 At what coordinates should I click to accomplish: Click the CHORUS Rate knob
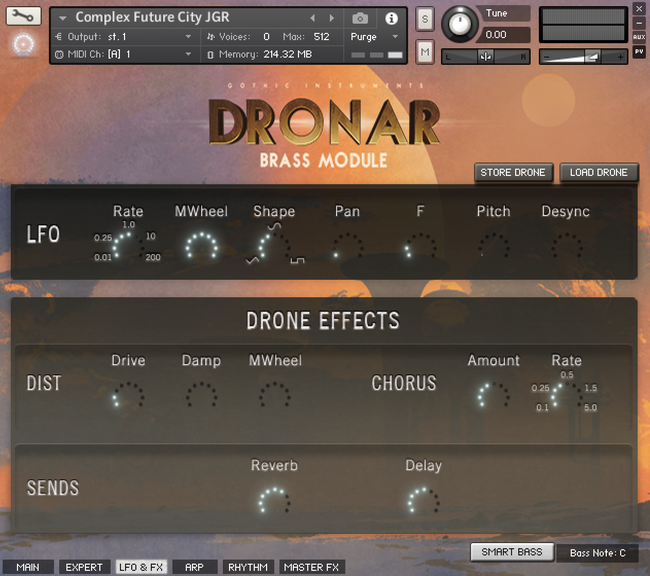[x=567, y=395]
